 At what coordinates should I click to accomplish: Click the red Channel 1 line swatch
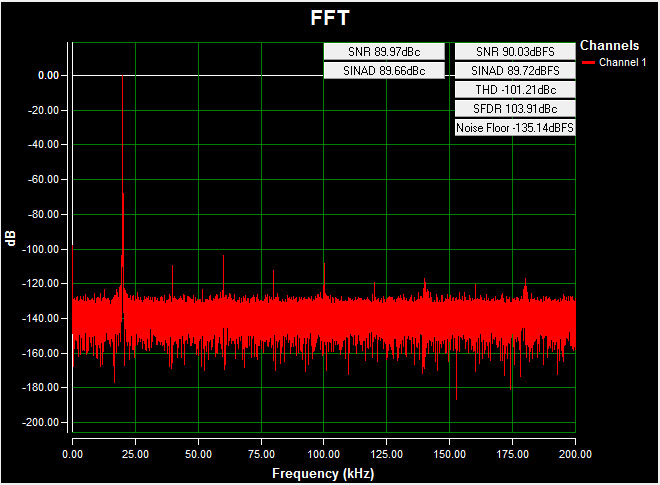coord(588,62)
